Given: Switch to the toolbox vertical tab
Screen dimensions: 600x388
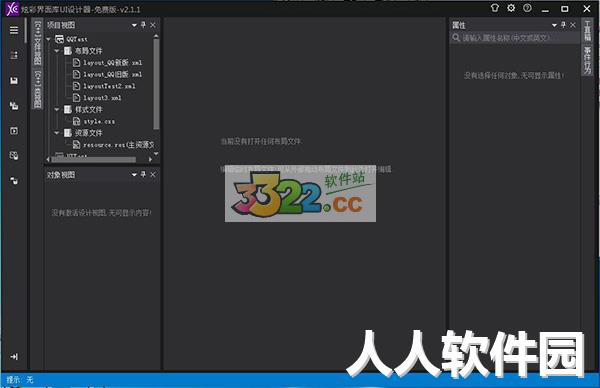Looking at the screenshot, I should point(587,31).
